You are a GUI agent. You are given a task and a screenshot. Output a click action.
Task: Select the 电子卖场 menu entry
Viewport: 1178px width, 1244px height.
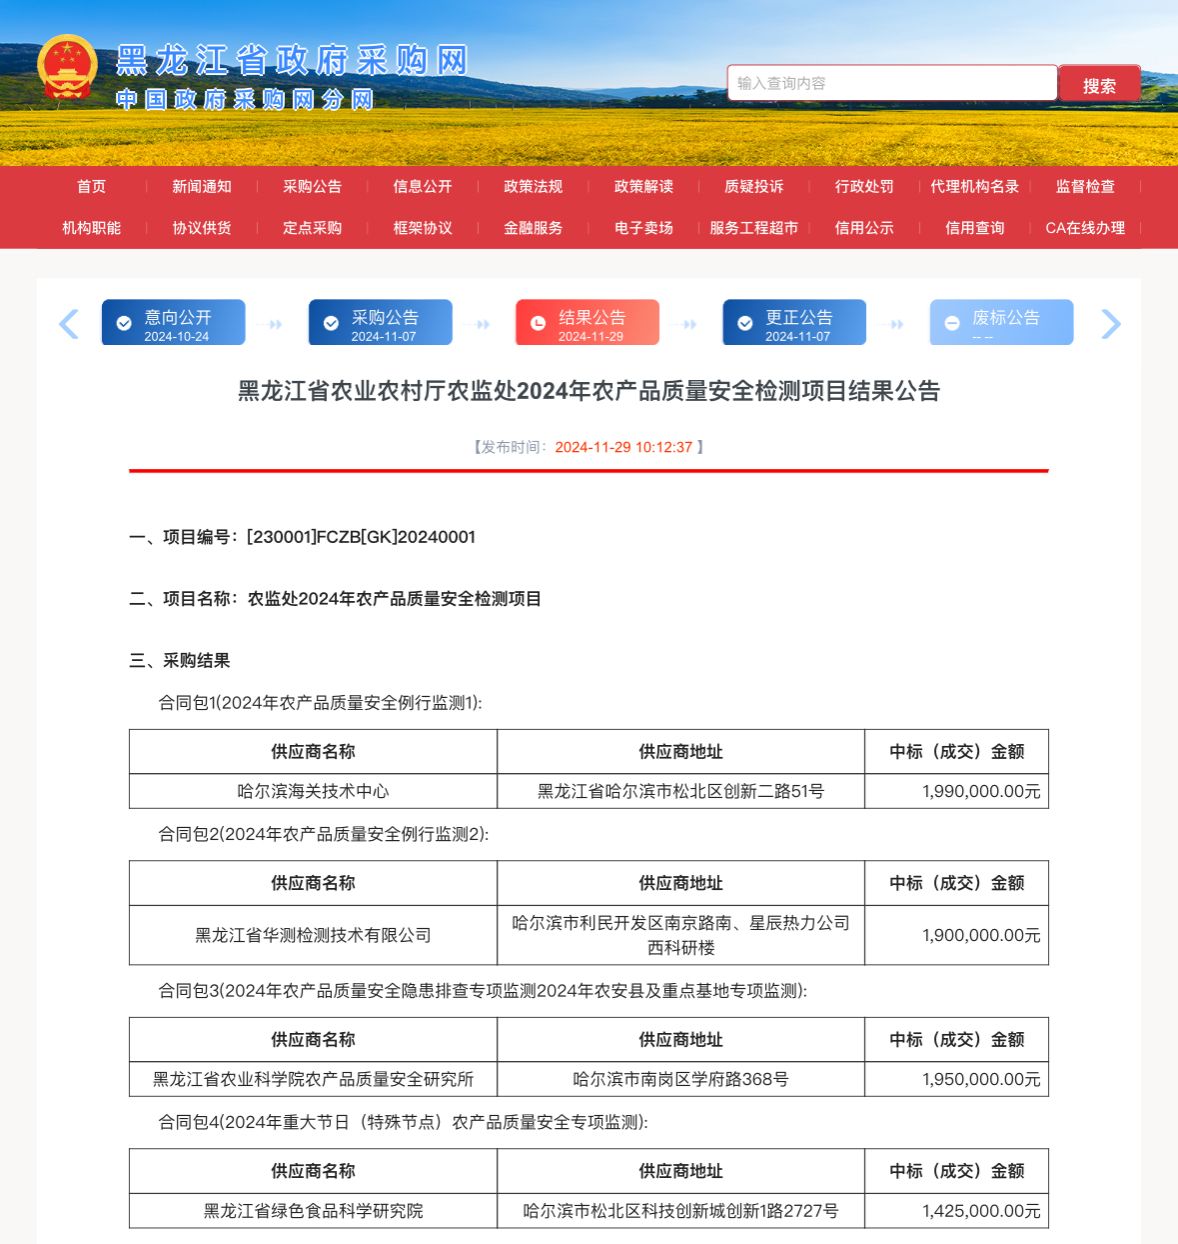point(643,228)
